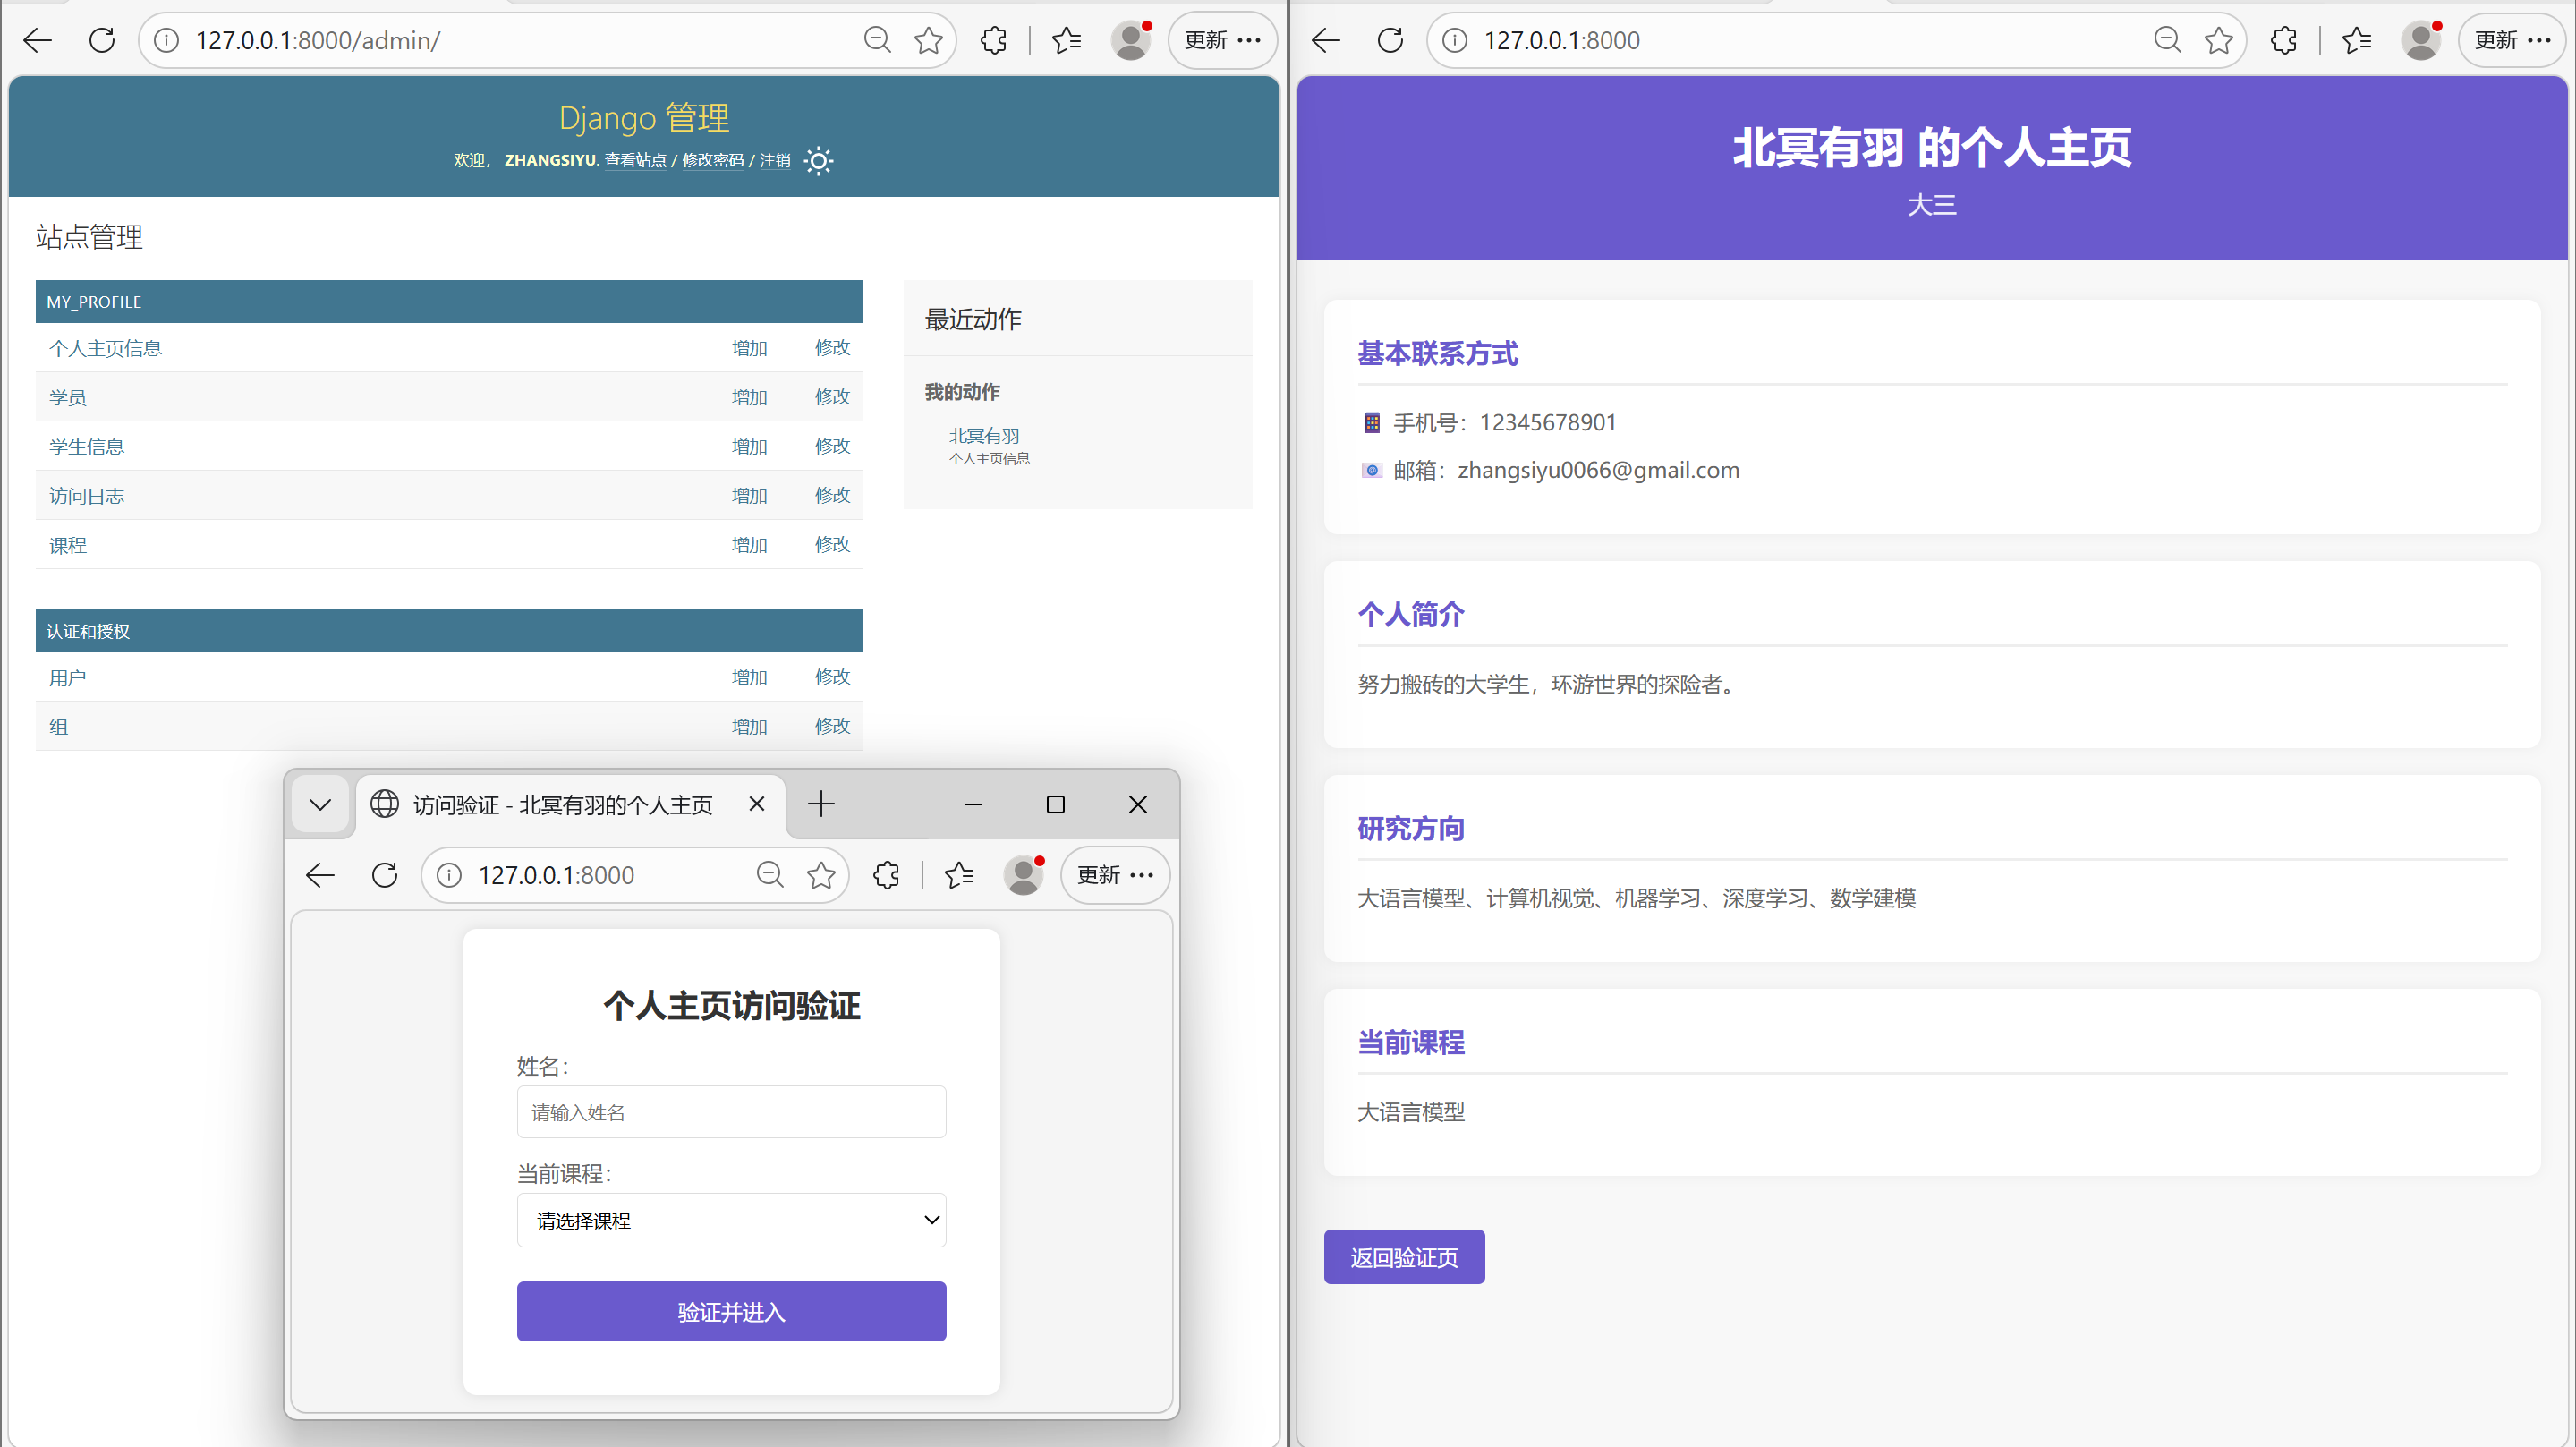Image resolution: width=2576 pixels, height=1447 pixels.
Task: Click the site info icon next to 127.0.0.1:8000/admin/
Action: click(x=166, y=40)
